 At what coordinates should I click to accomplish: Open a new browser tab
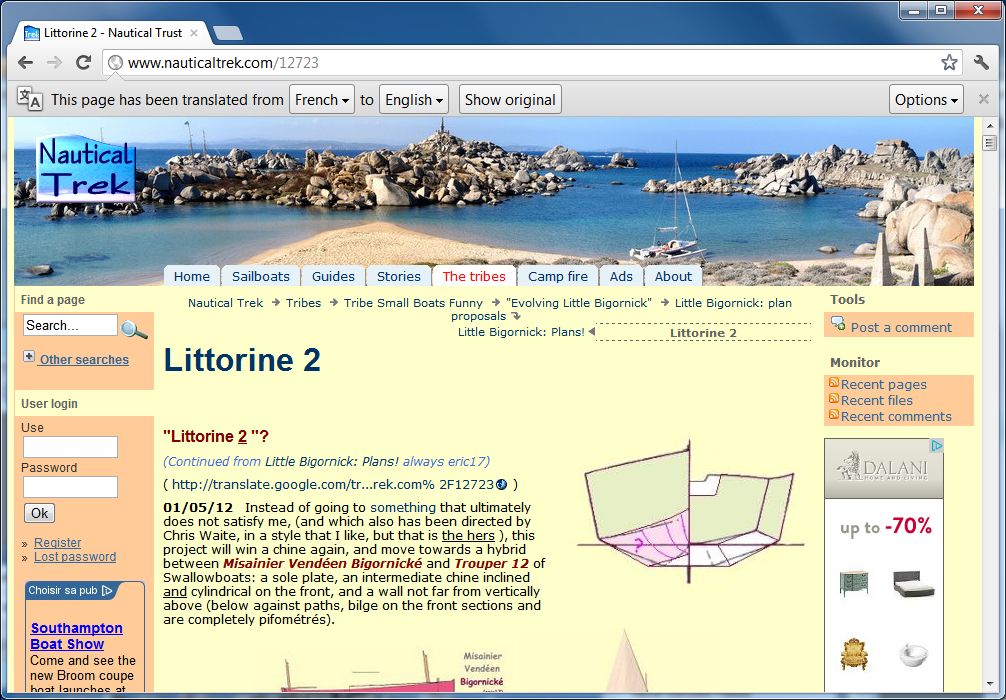pos(227,33)
